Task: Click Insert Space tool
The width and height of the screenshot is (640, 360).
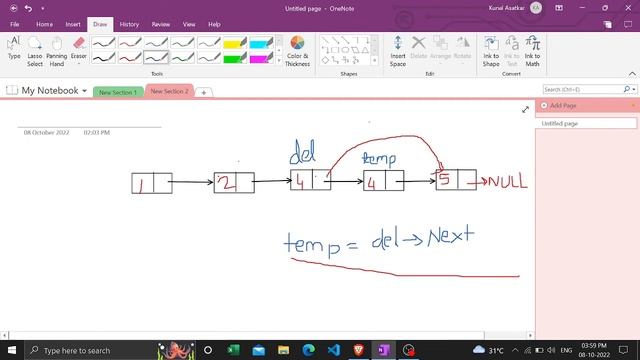Action: point(398,51)
